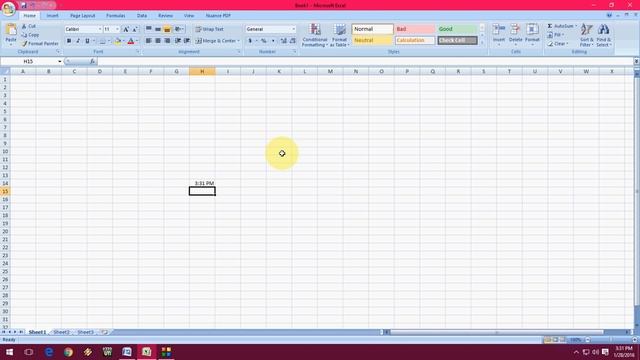The width and height of the screenshot is (640, 360).
Task: Apply the Calculation cell style
Action: coord(415,40)
